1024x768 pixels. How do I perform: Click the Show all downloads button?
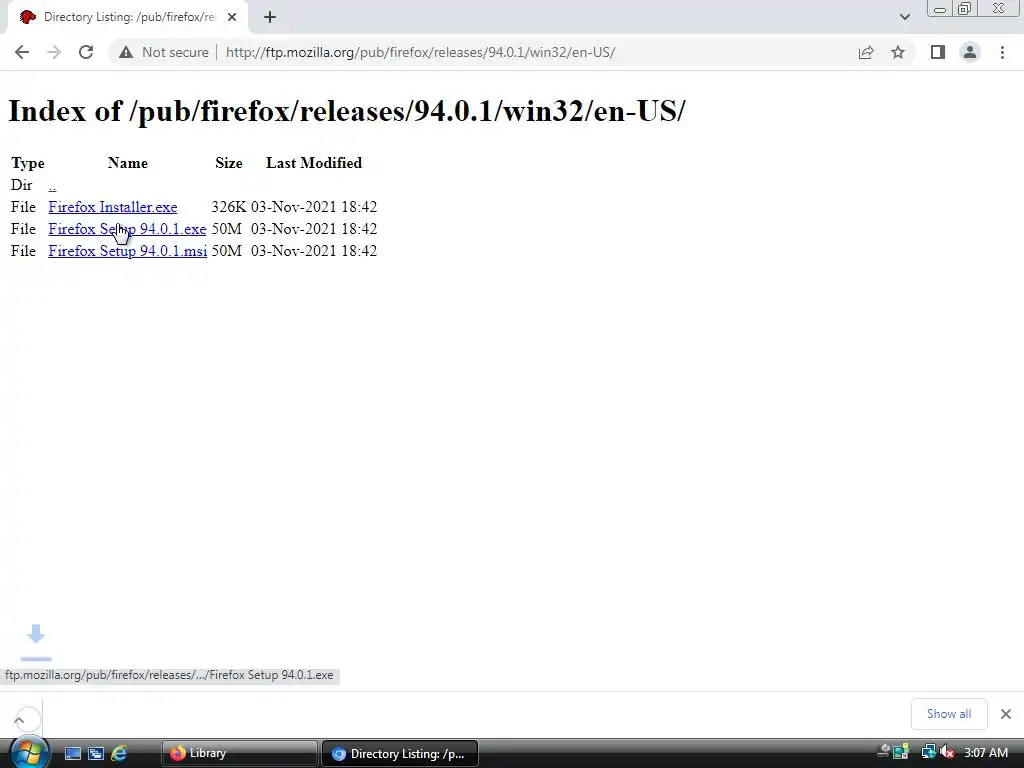tap(949, 714)
